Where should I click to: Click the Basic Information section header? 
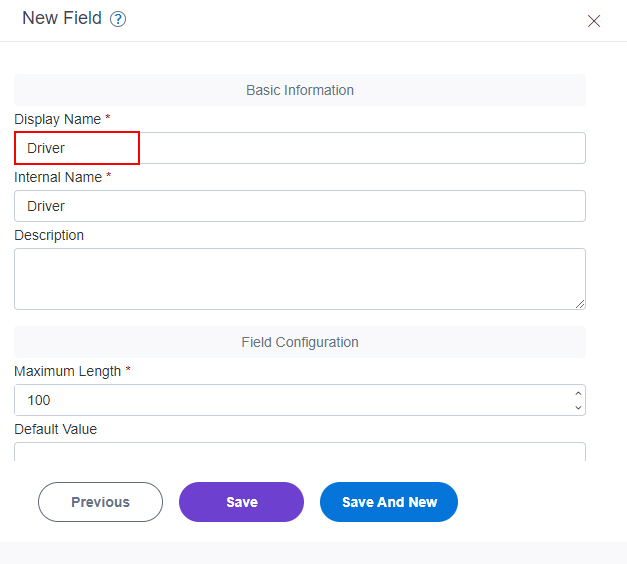[300, 90]
